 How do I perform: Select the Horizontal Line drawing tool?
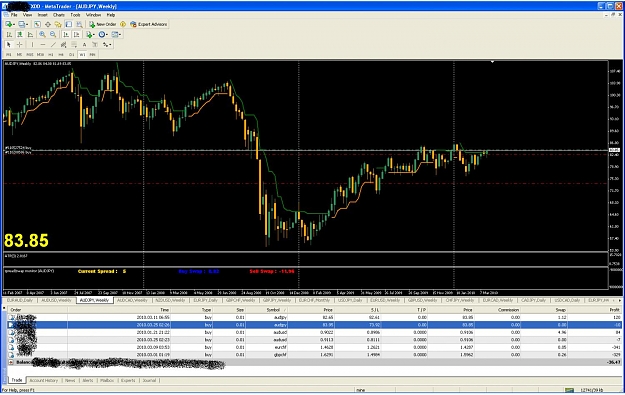[43, 45]
